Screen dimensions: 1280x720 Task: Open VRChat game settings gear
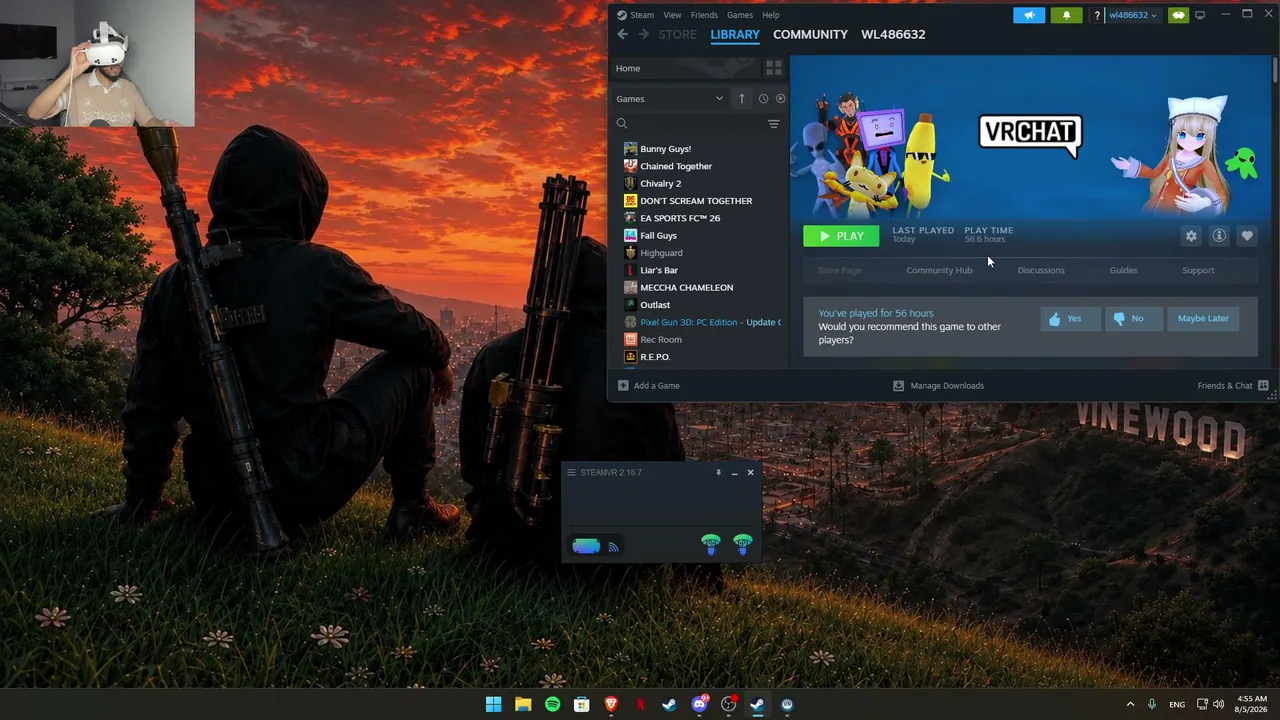click(1191, 236)
